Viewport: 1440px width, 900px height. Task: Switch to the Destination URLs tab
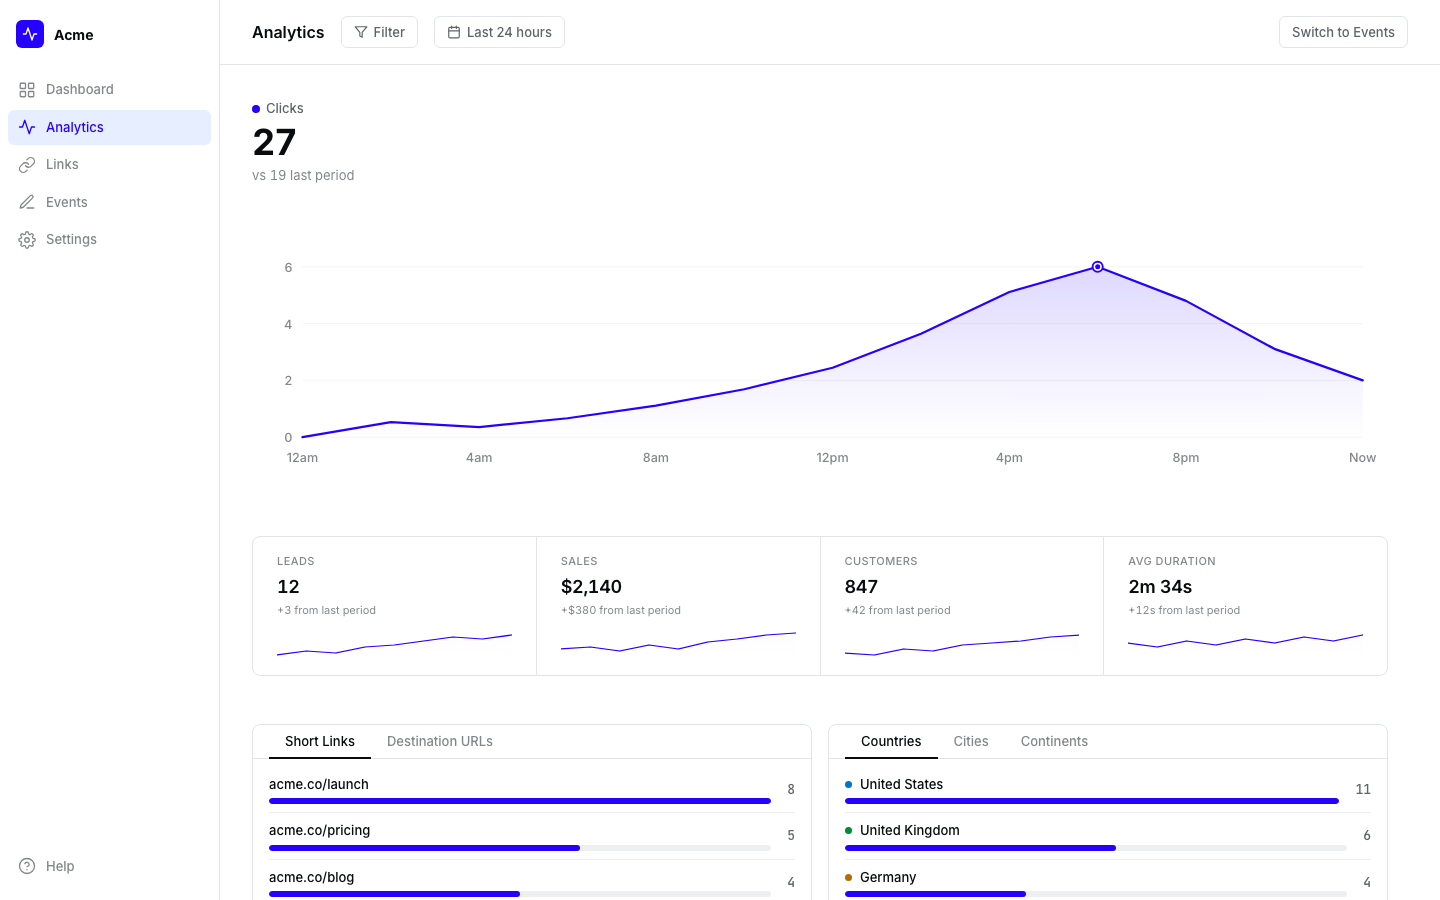(x=440, y=741)
